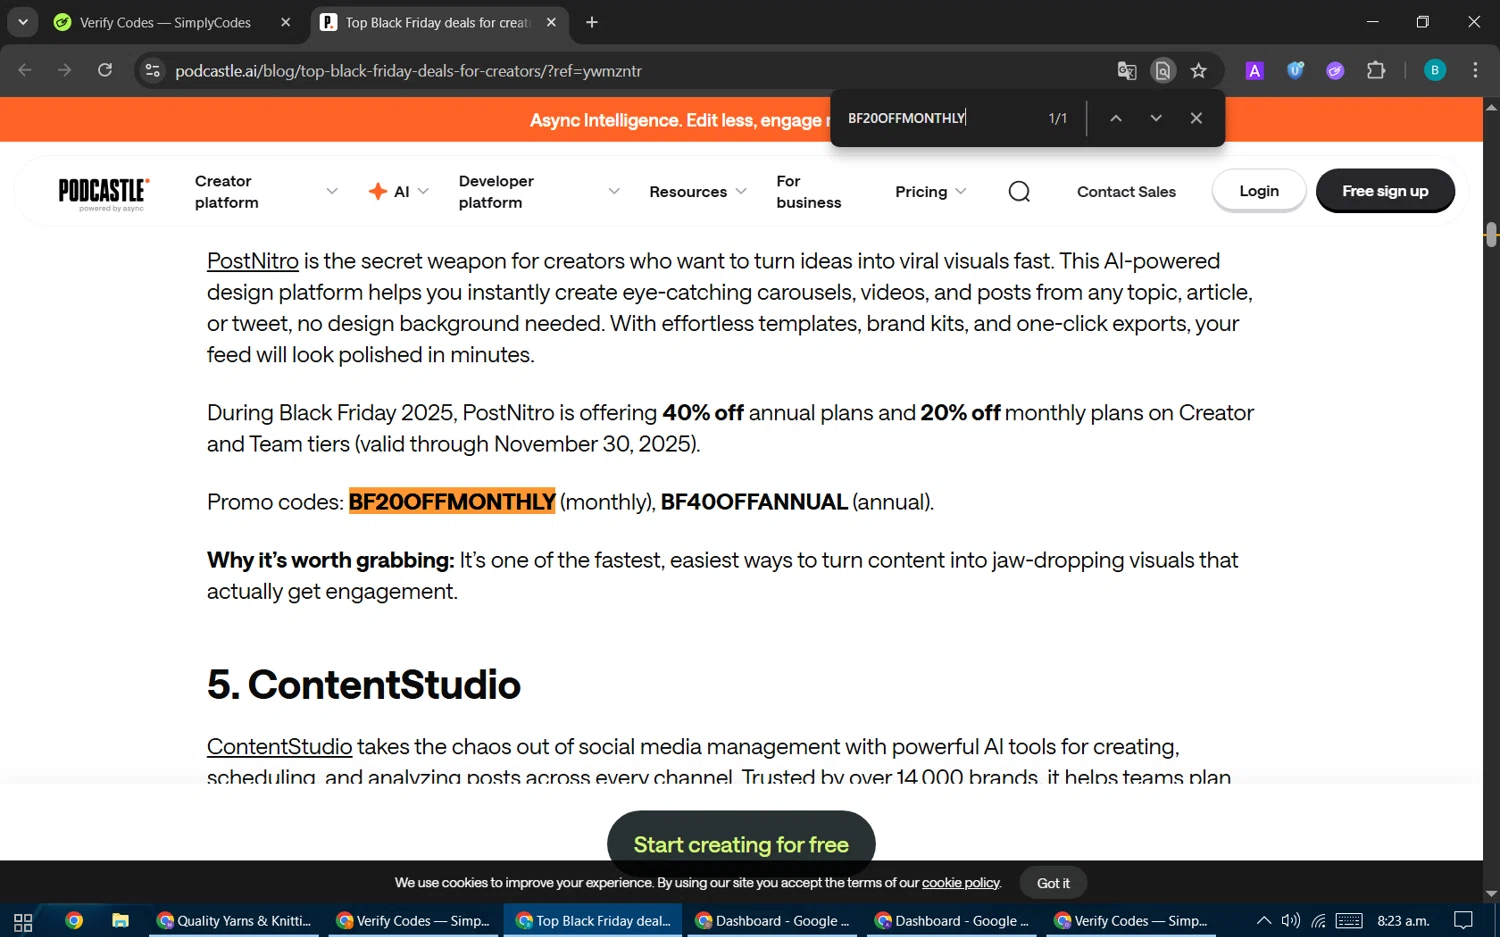Switch to Quality Yarns & Knitting taskbar window
1500x937 pixels.
(235, 921)
